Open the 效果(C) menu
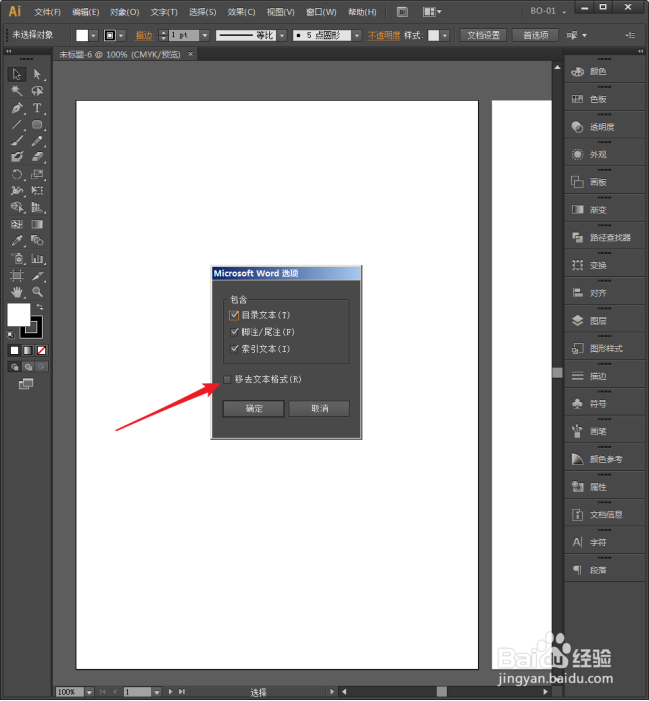The height and width of the screenshot is (701, 649). (241, 12)
